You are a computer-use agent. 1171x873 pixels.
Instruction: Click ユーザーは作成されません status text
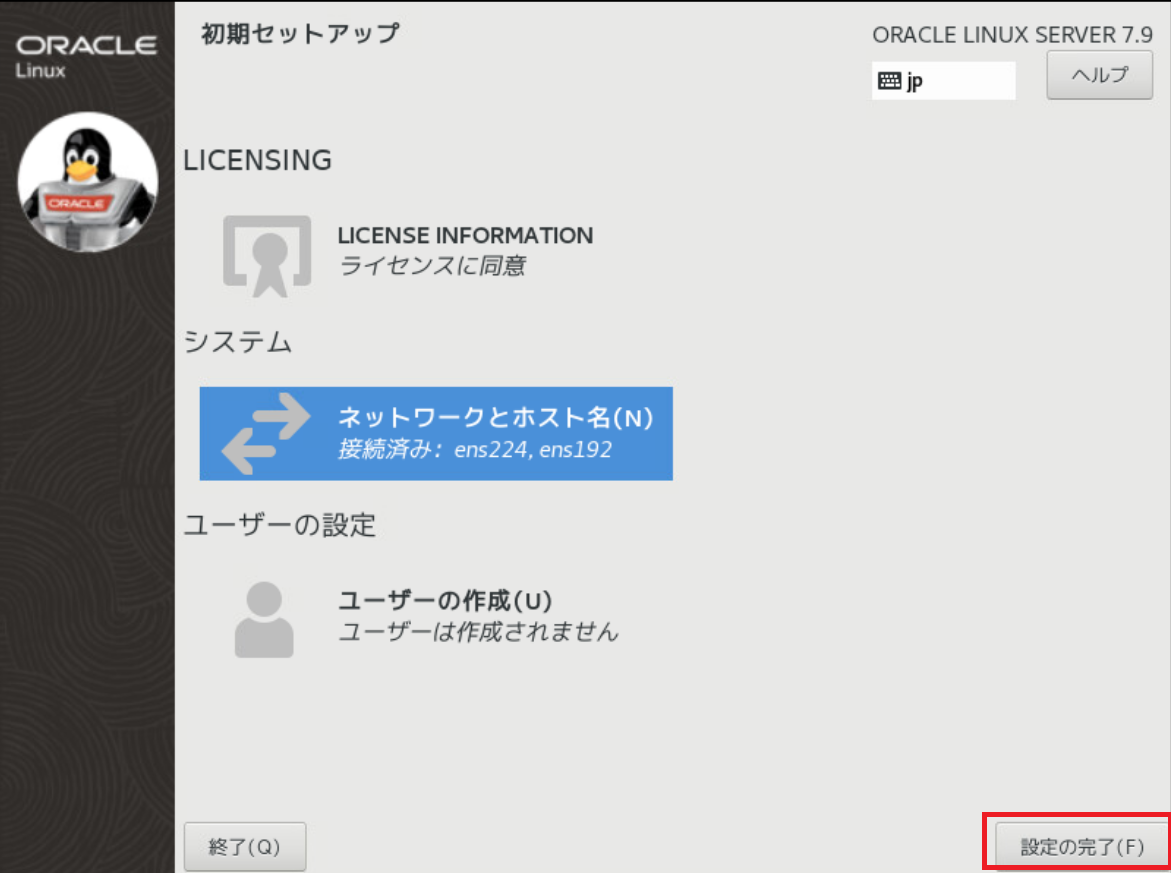point(478,632)
